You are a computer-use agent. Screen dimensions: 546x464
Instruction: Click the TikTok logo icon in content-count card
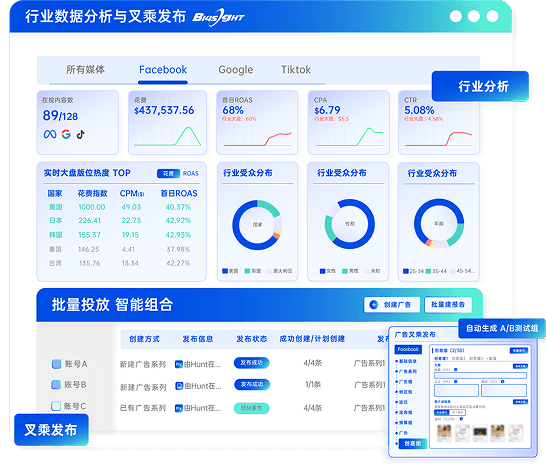pos(80,134)
